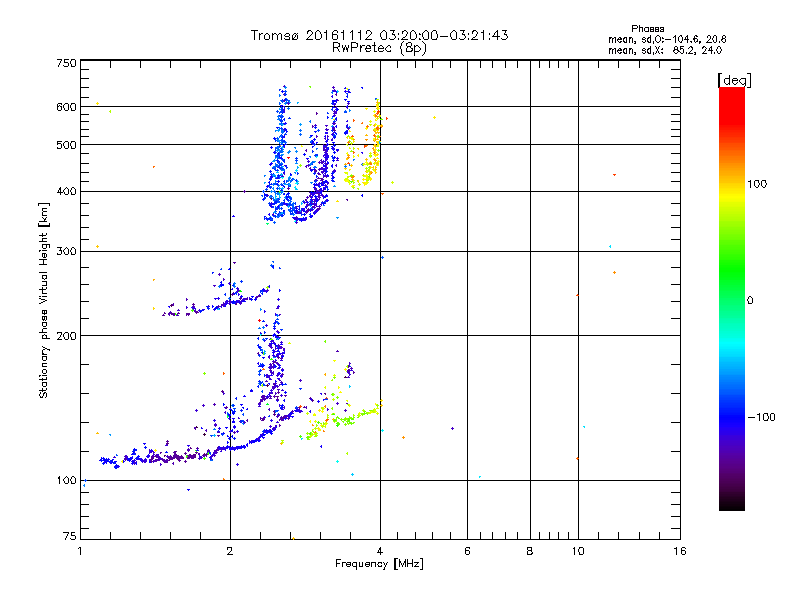Click the y-axis tick label '750'

click(x=66, y=63)
